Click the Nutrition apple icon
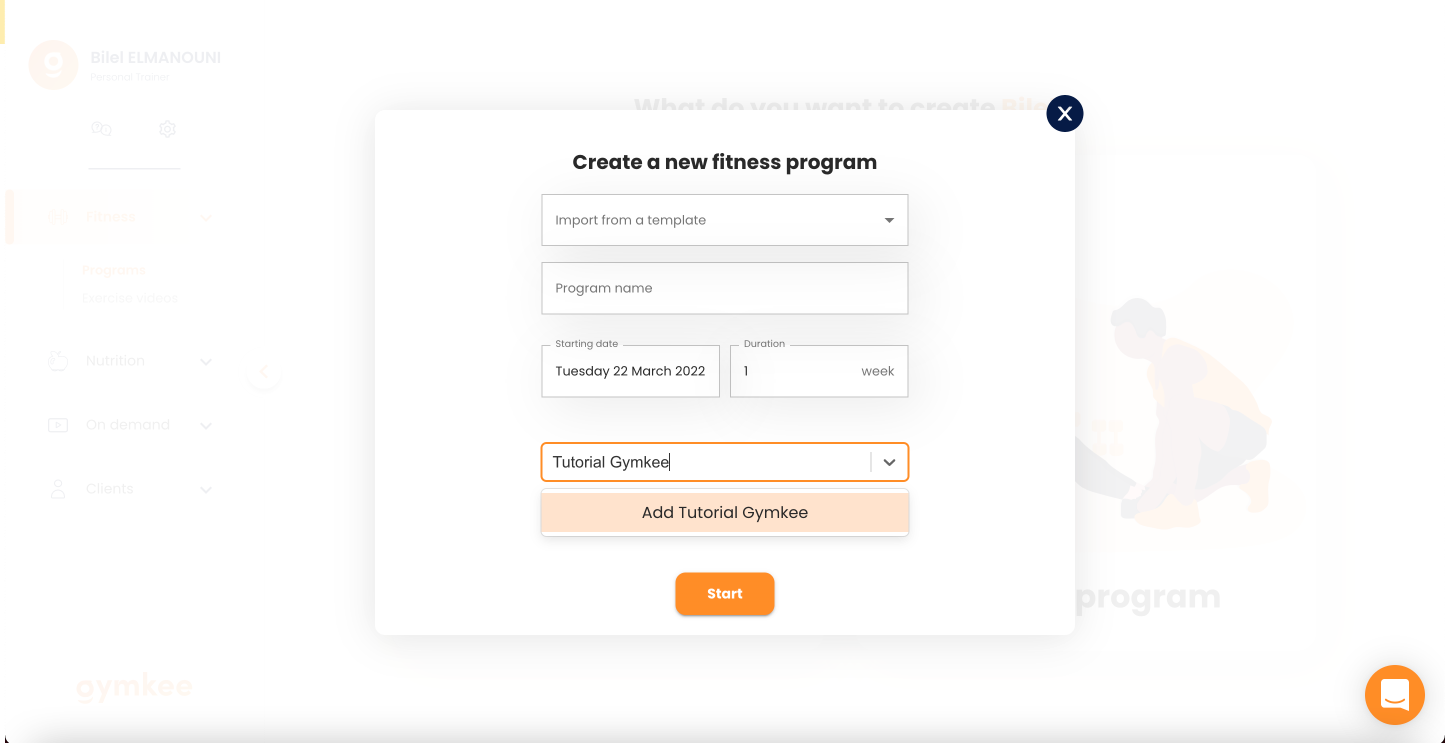The image size is (1445, 743). pyautogui.click(x=58, y=360)
